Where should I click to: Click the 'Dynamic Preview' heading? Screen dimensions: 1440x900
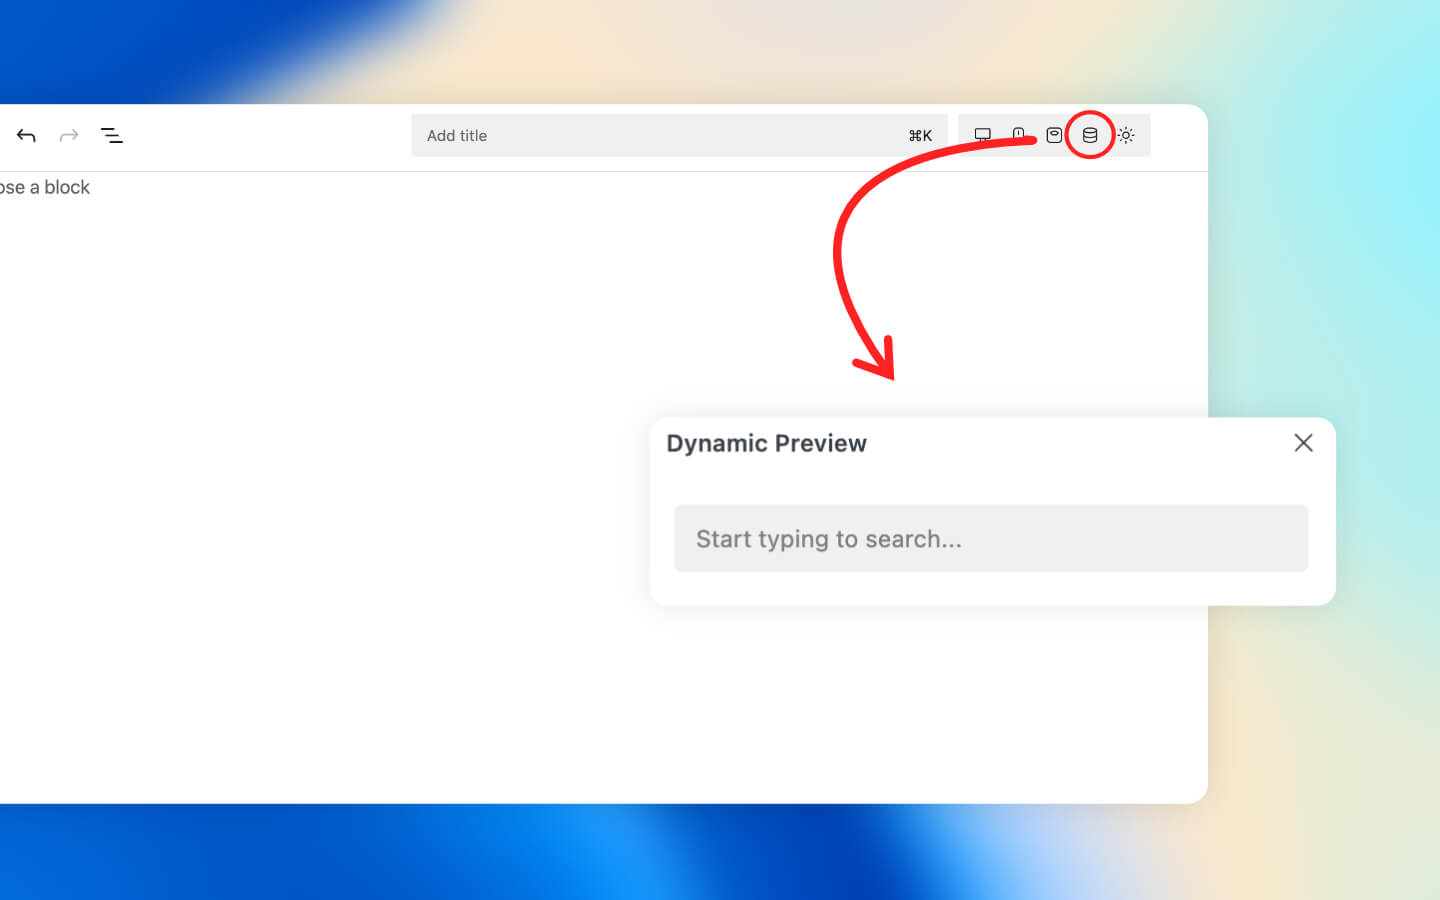tap(766, 443)
